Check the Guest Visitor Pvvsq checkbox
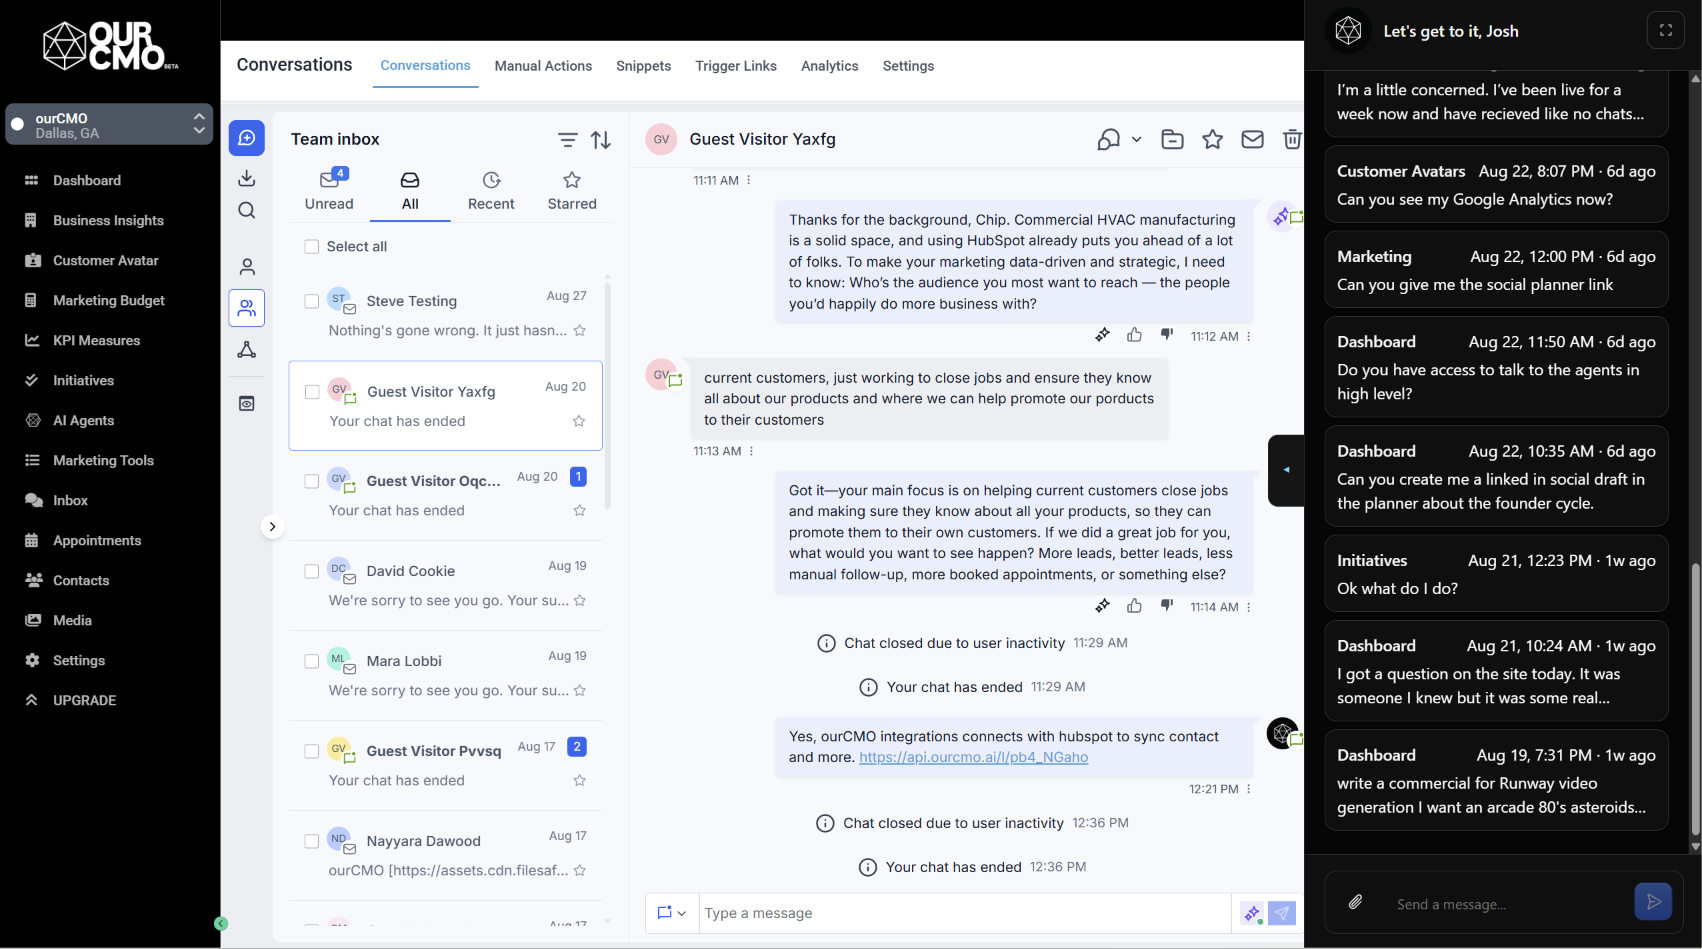The height and width of the screenshot is (949, 1702). tap(312, 751)
